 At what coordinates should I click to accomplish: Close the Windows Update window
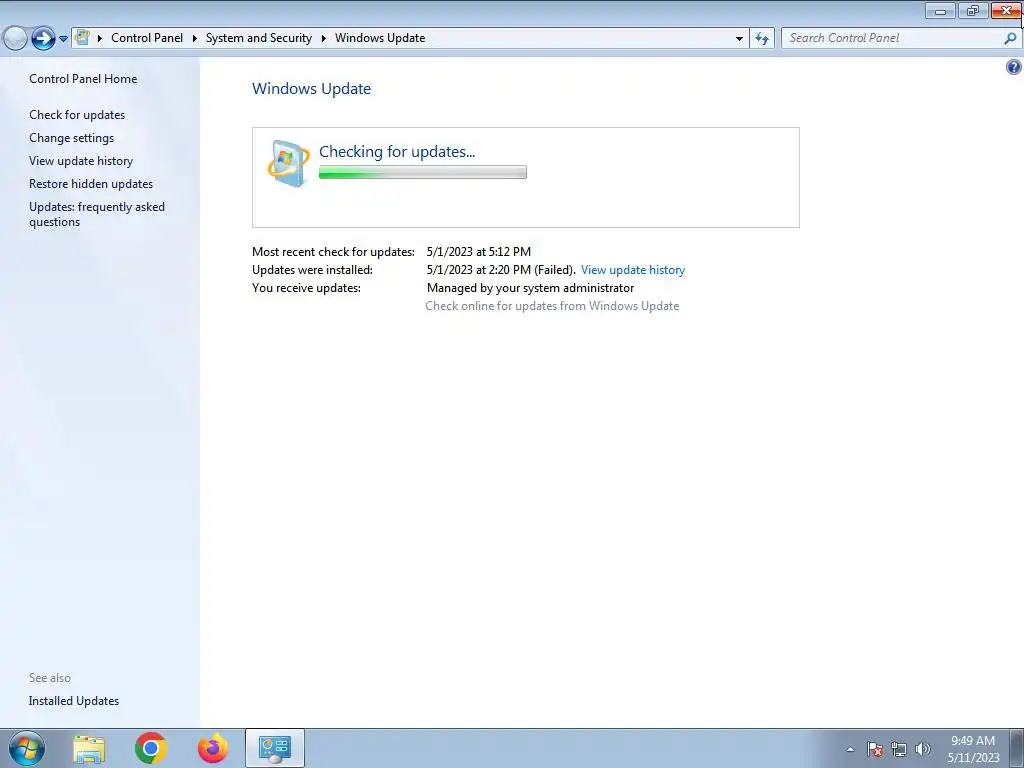point(1006,10)
